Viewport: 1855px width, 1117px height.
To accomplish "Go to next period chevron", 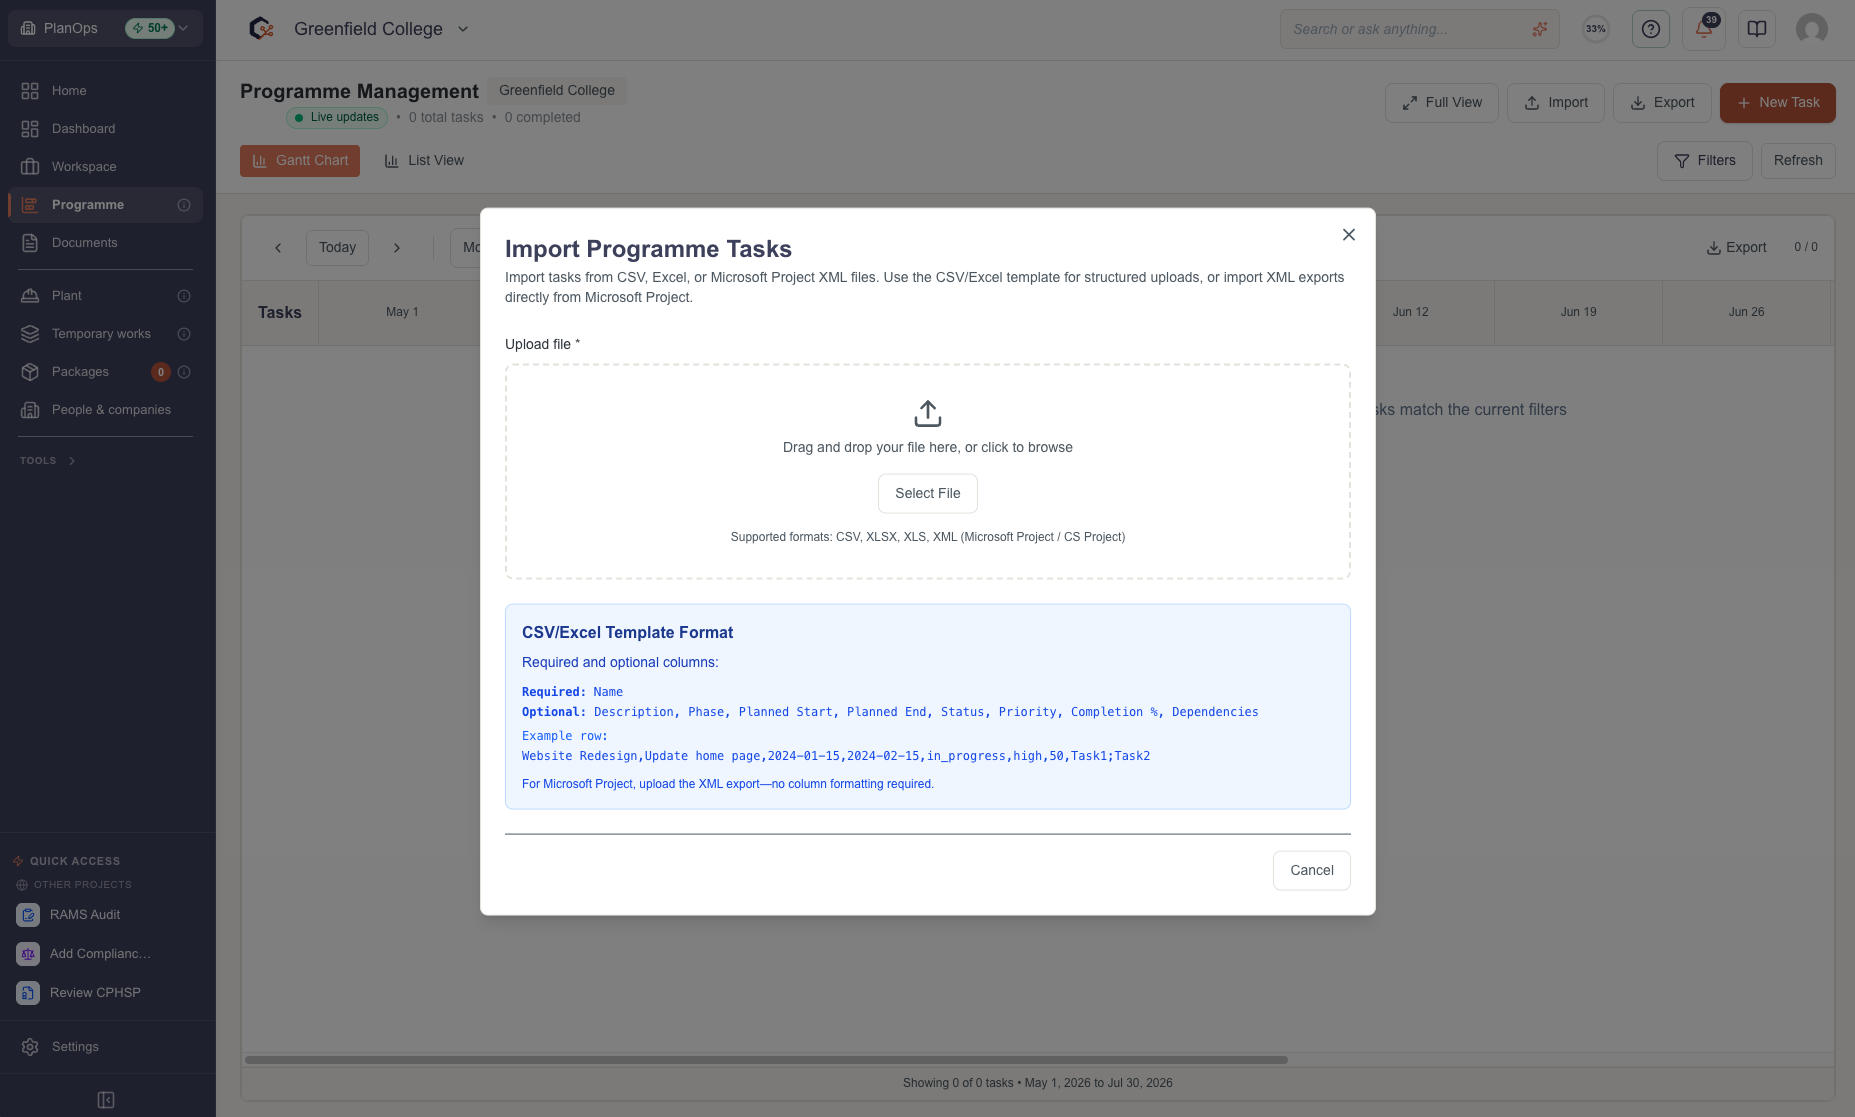I will [397, 248].
